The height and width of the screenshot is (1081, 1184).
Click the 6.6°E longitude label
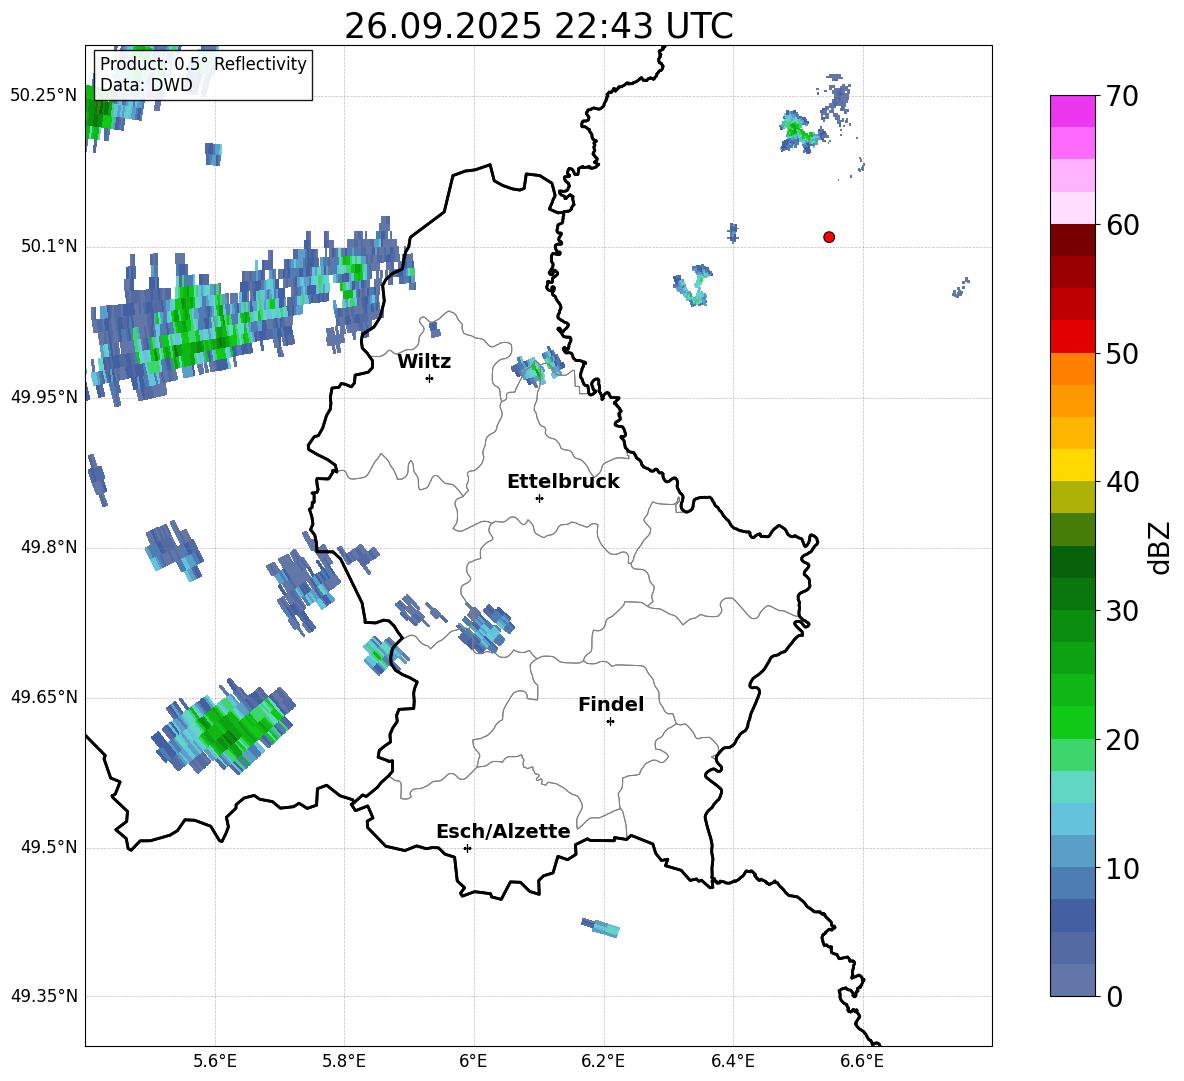[x=862, y=1061]
